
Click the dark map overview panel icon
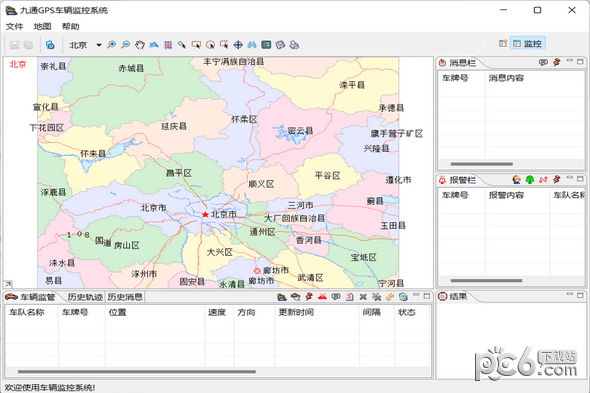pyautogui.click(x=266, y=45)
